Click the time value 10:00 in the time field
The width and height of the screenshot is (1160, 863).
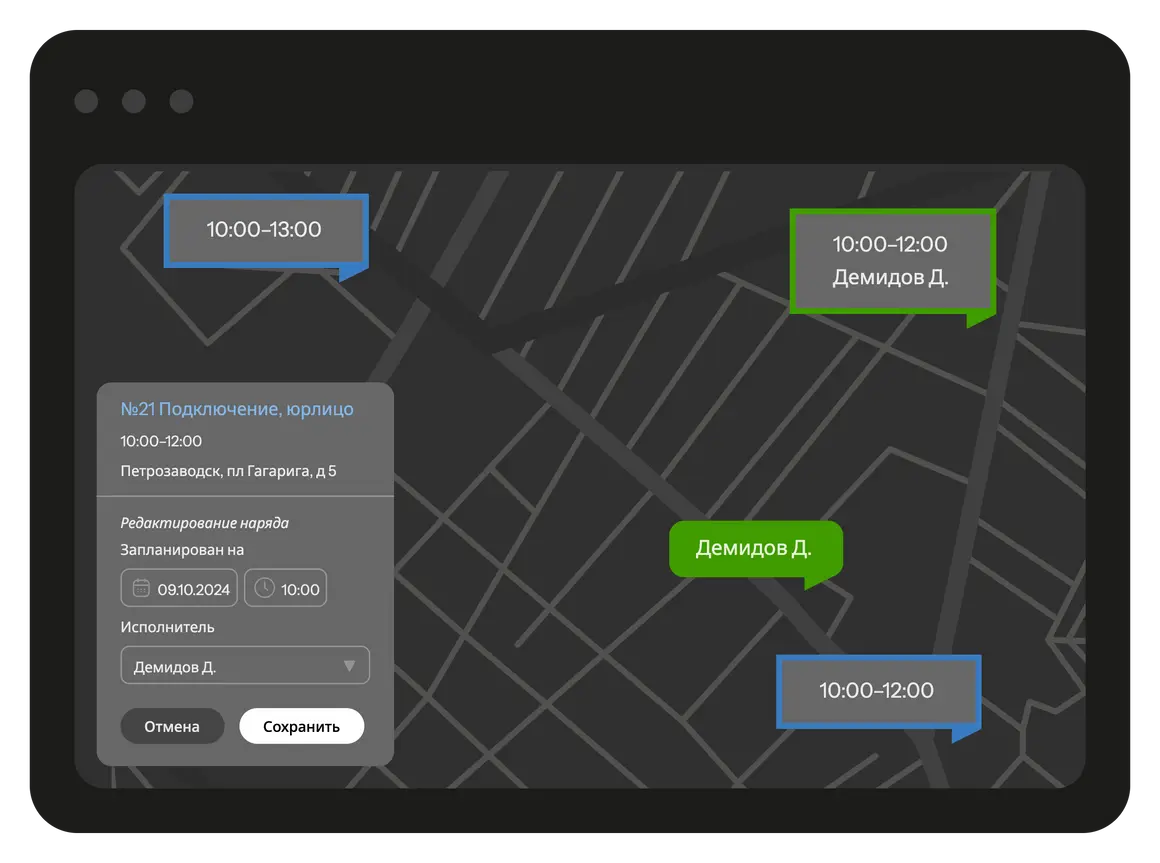(x=300, y=589)
